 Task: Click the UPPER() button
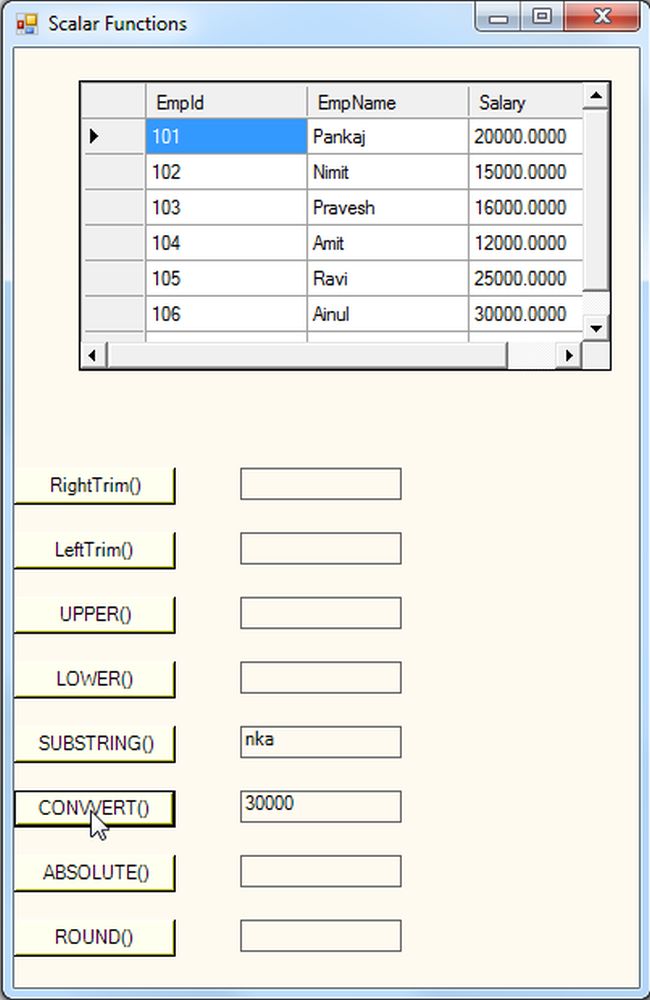pos(94,614)
